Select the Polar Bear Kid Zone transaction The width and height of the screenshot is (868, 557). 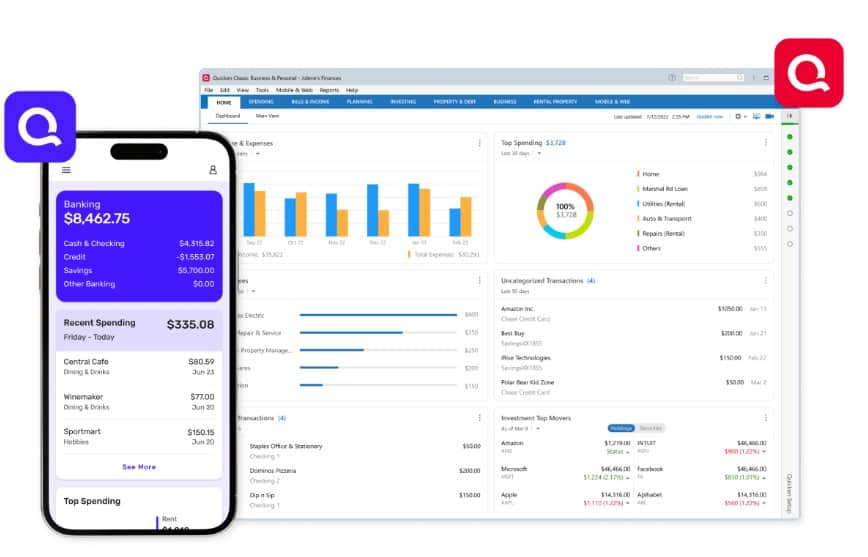pyautogui.click(x=633, y=387)
